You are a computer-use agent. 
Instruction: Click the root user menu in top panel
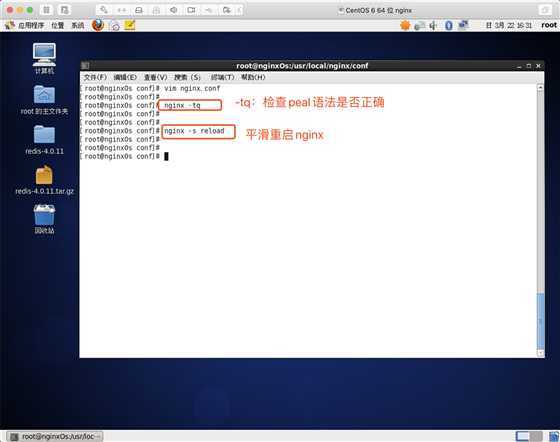tap(549, 25)
